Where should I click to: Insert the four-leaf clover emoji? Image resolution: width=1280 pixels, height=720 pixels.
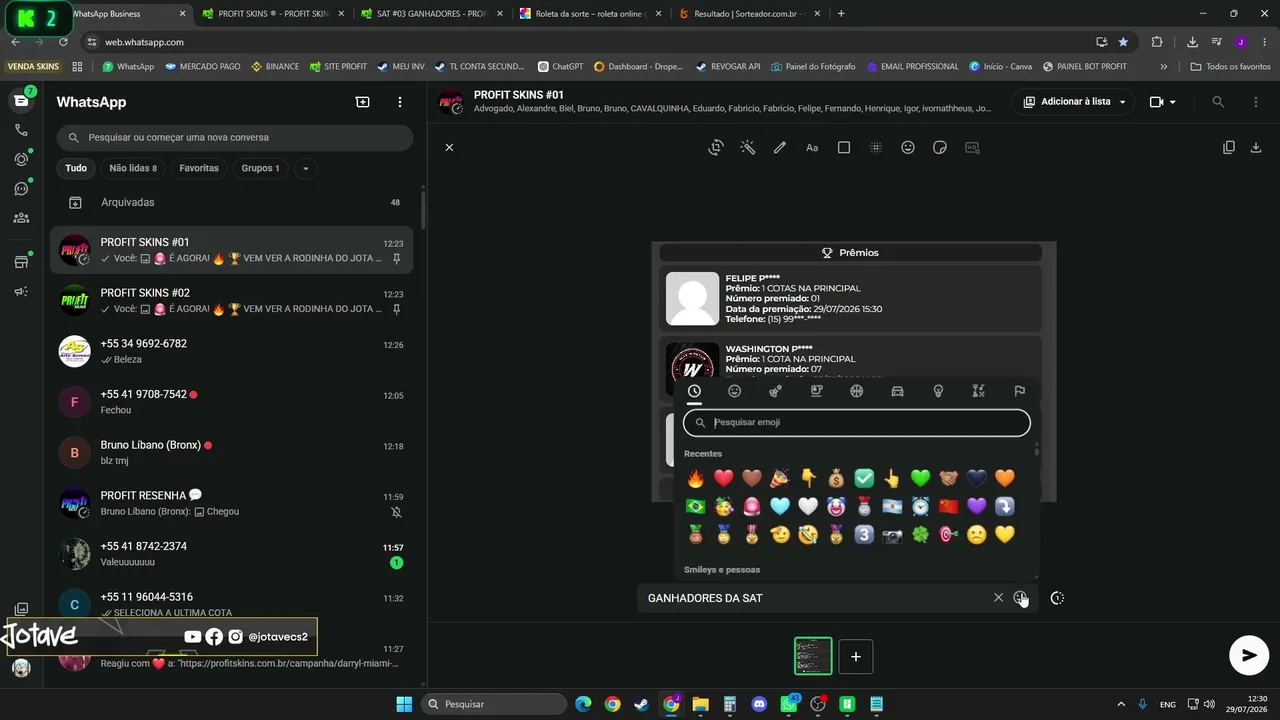point(920,535)
